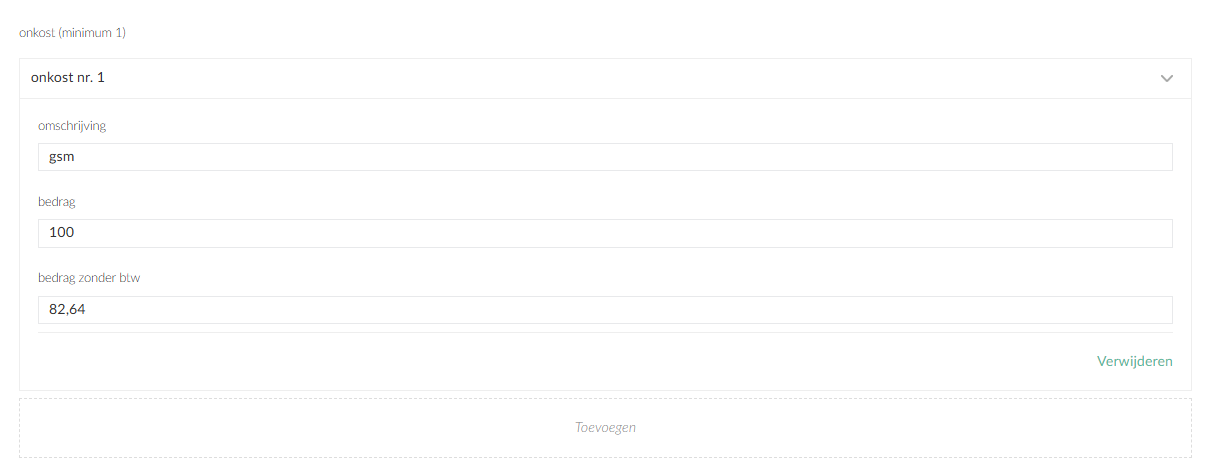Click the 82,64 value
The width and height of the screenshot is (1214, 476).
click(x=67, y=310)
